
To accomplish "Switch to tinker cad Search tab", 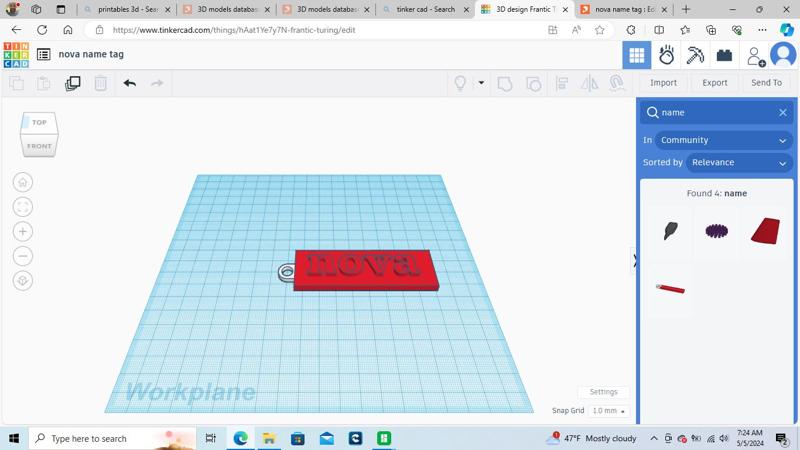I will 426,9.
